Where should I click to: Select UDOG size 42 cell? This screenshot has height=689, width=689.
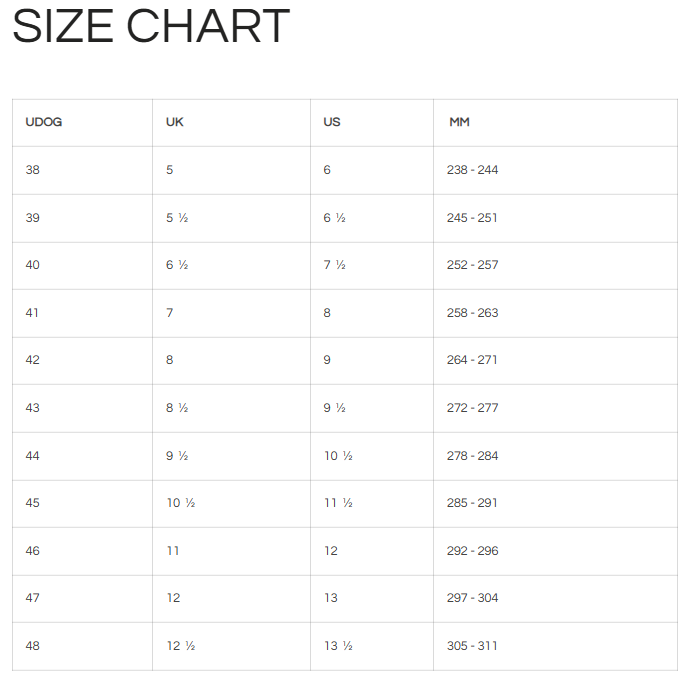pos(33,360)
